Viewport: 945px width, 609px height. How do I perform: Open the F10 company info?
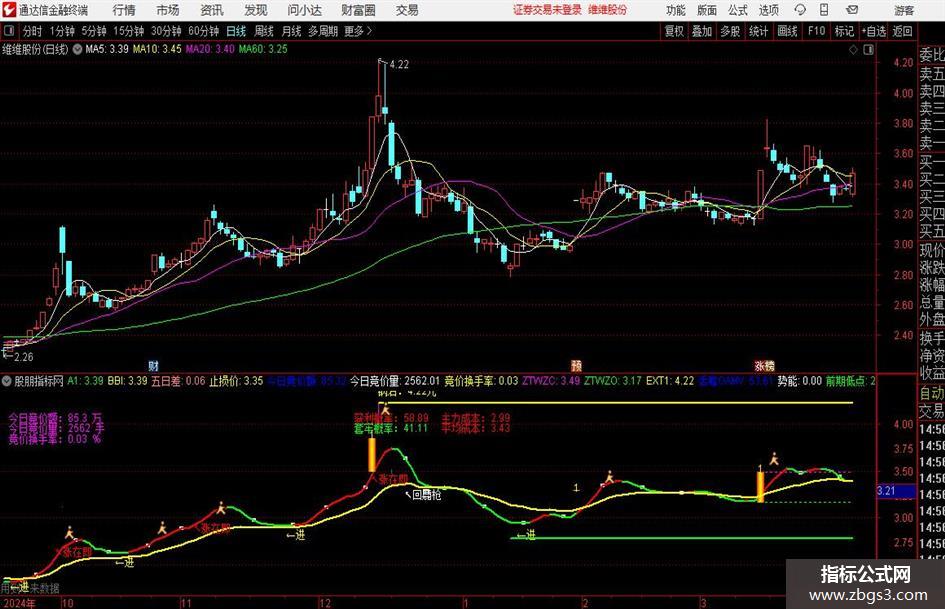[x=816, y=31]
